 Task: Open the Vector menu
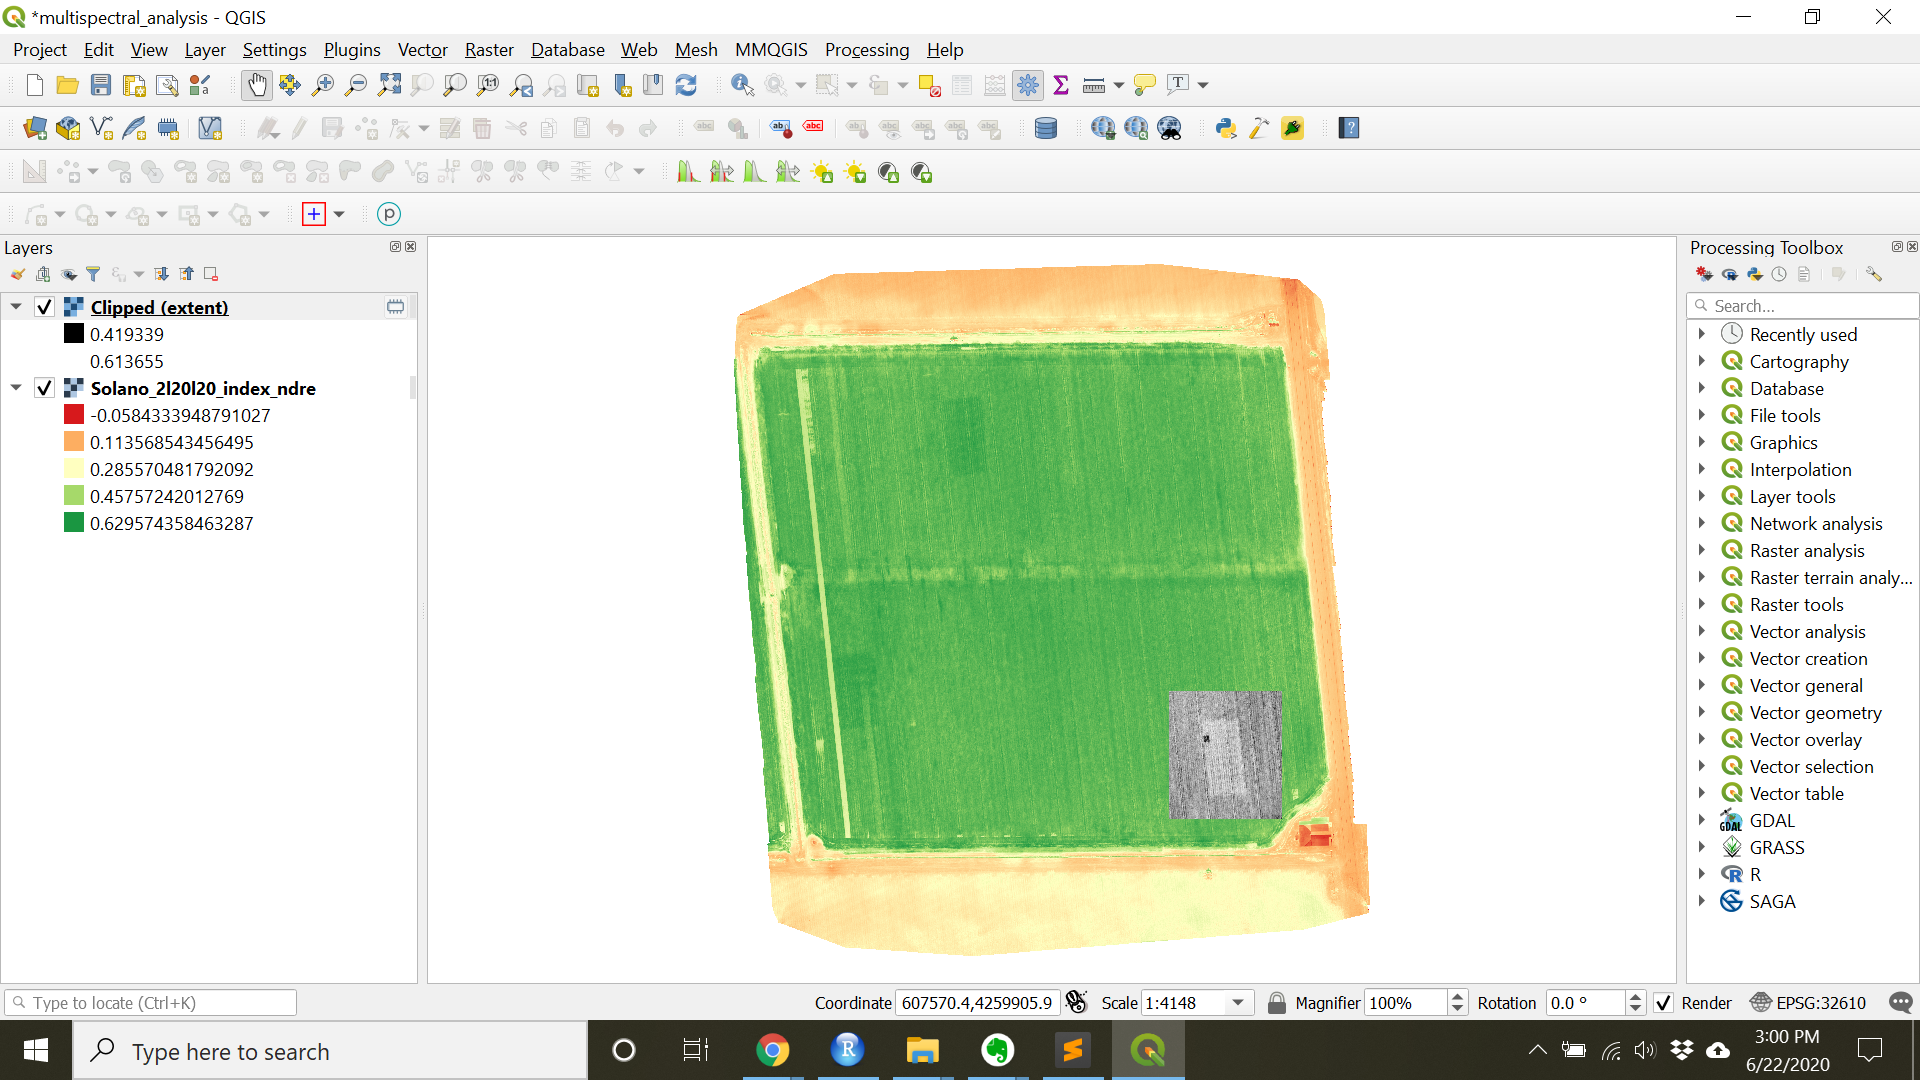tap(422, 50)
